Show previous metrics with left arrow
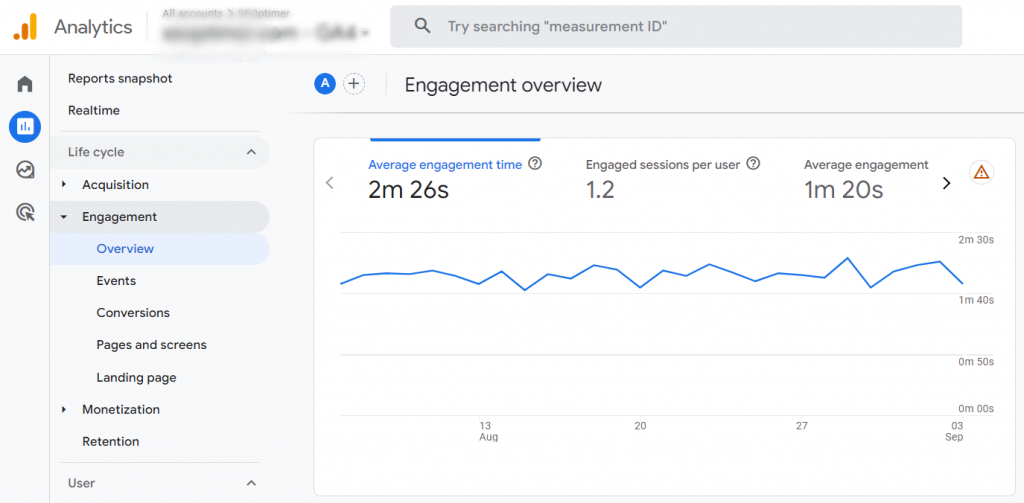The image size is (1024, 503). tap(330, 183)
